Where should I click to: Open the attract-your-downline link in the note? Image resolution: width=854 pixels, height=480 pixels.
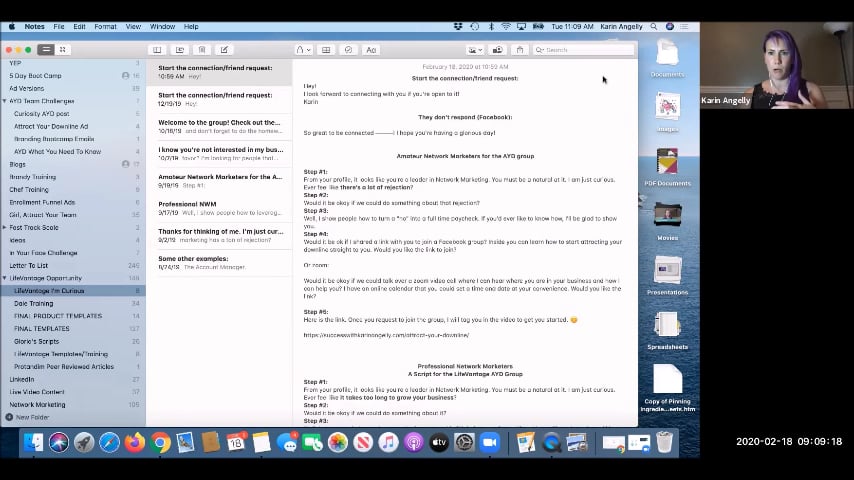[386, 335]
